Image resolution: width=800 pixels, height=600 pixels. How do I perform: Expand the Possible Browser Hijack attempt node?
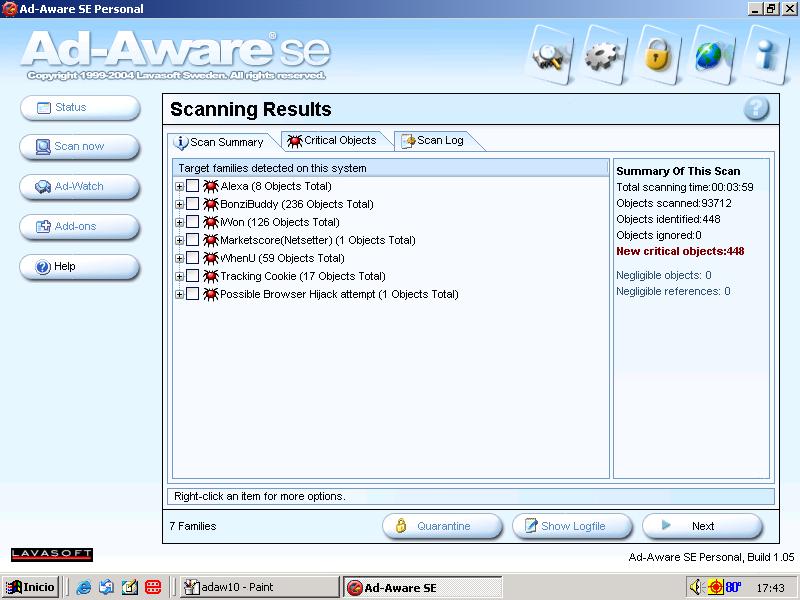[179, 294]
